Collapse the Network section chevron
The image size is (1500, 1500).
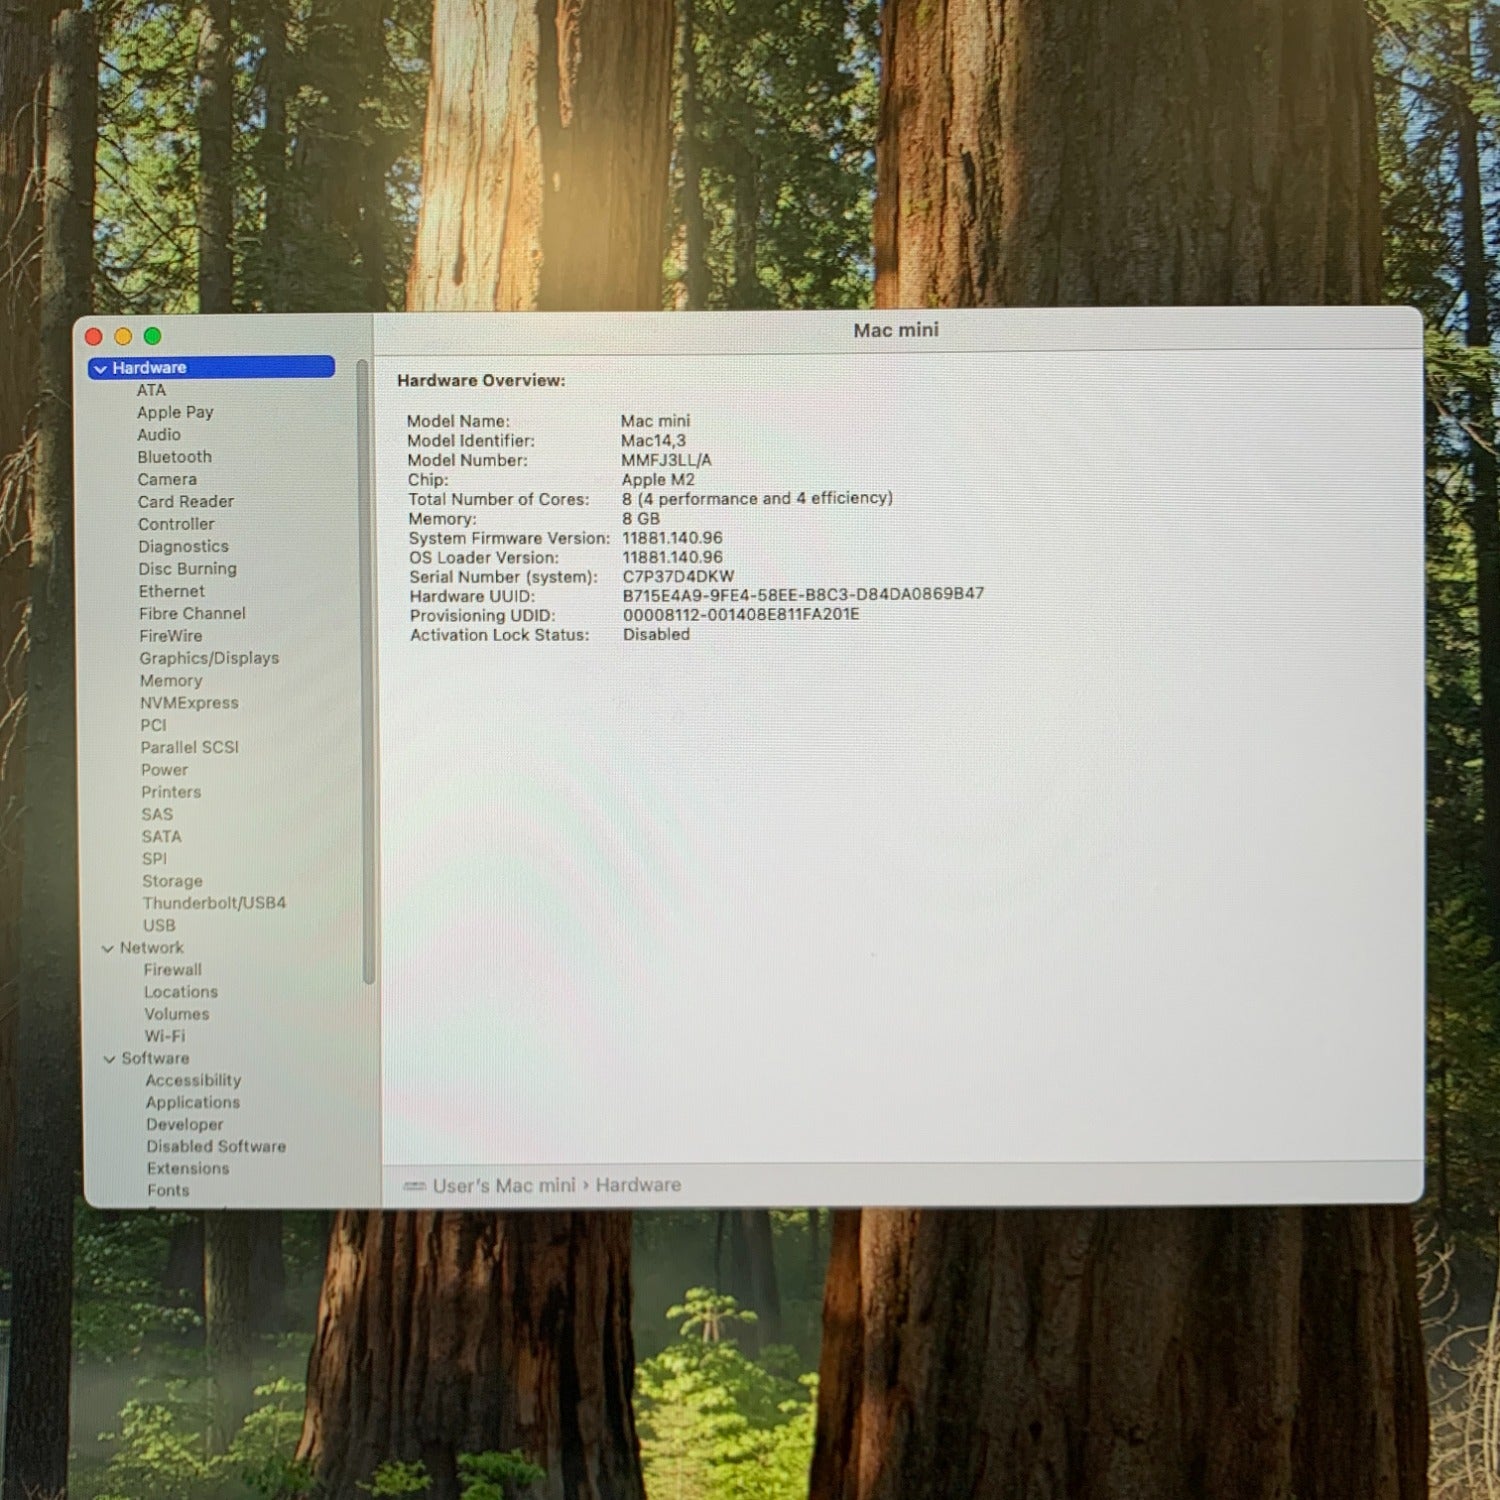tap(107, 948)
